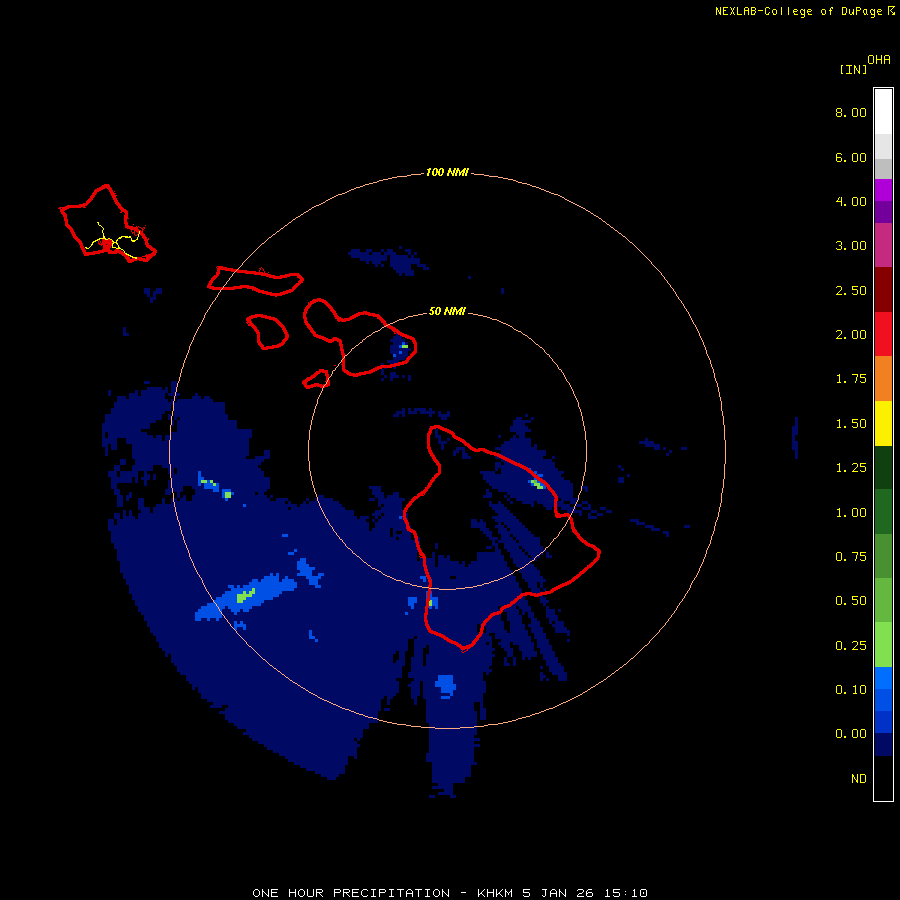This screenshot has height=900, width=900.
Task: Click the ND legend label
Action: click(x=859, y=779)
